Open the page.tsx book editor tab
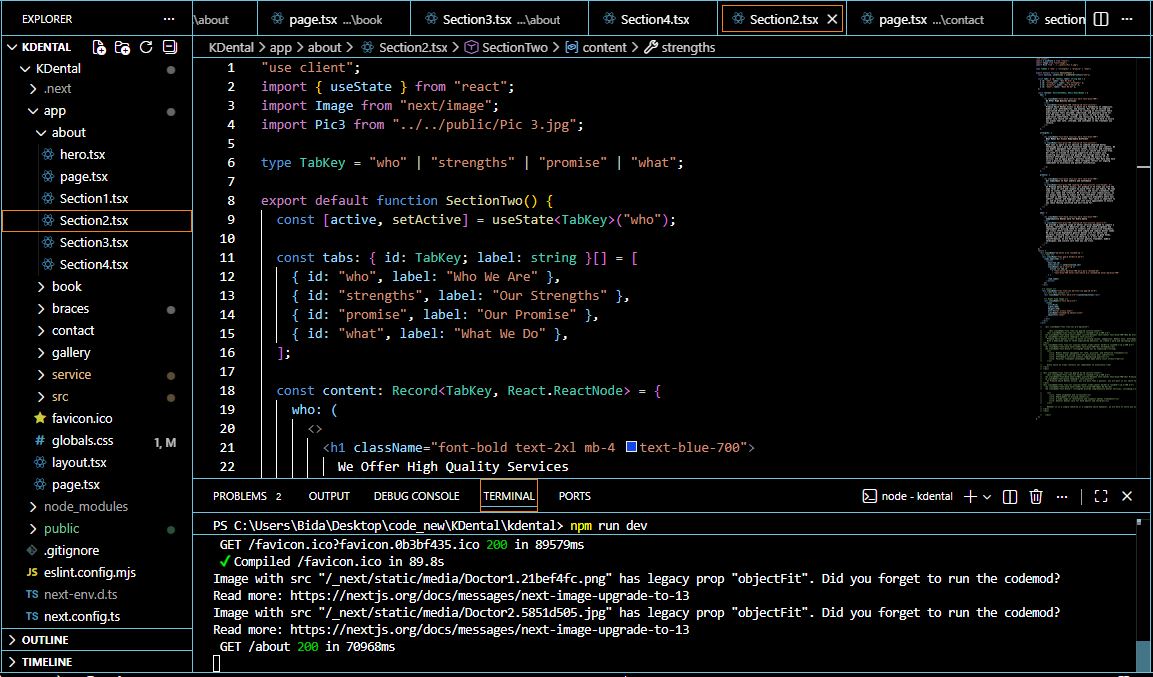 335,20
